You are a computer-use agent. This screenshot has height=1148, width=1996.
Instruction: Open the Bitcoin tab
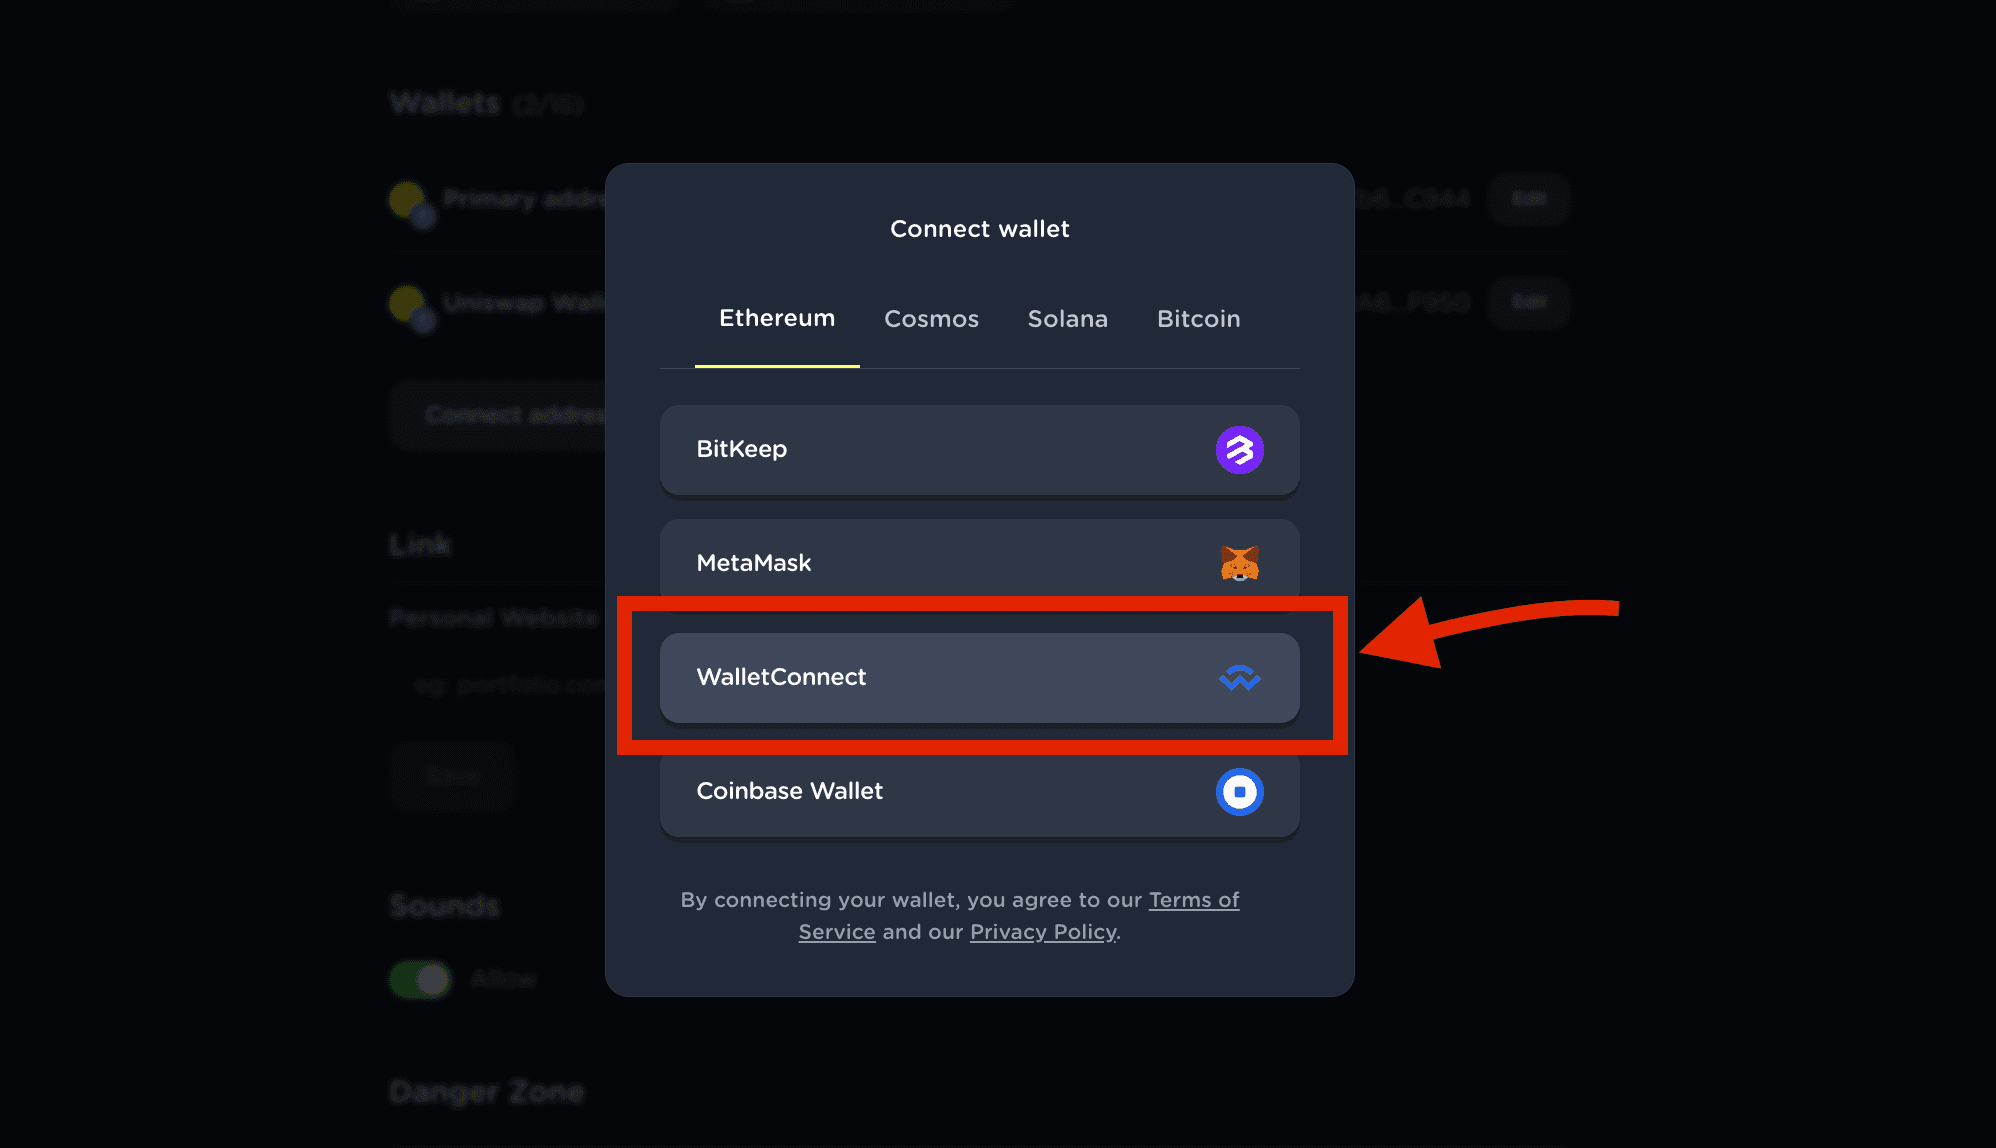pos(1199,319)
